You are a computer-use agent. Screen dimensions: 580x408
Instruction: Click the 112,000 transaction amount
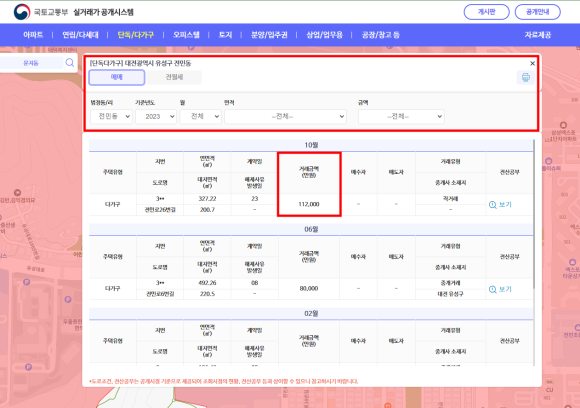click(309, 204)
